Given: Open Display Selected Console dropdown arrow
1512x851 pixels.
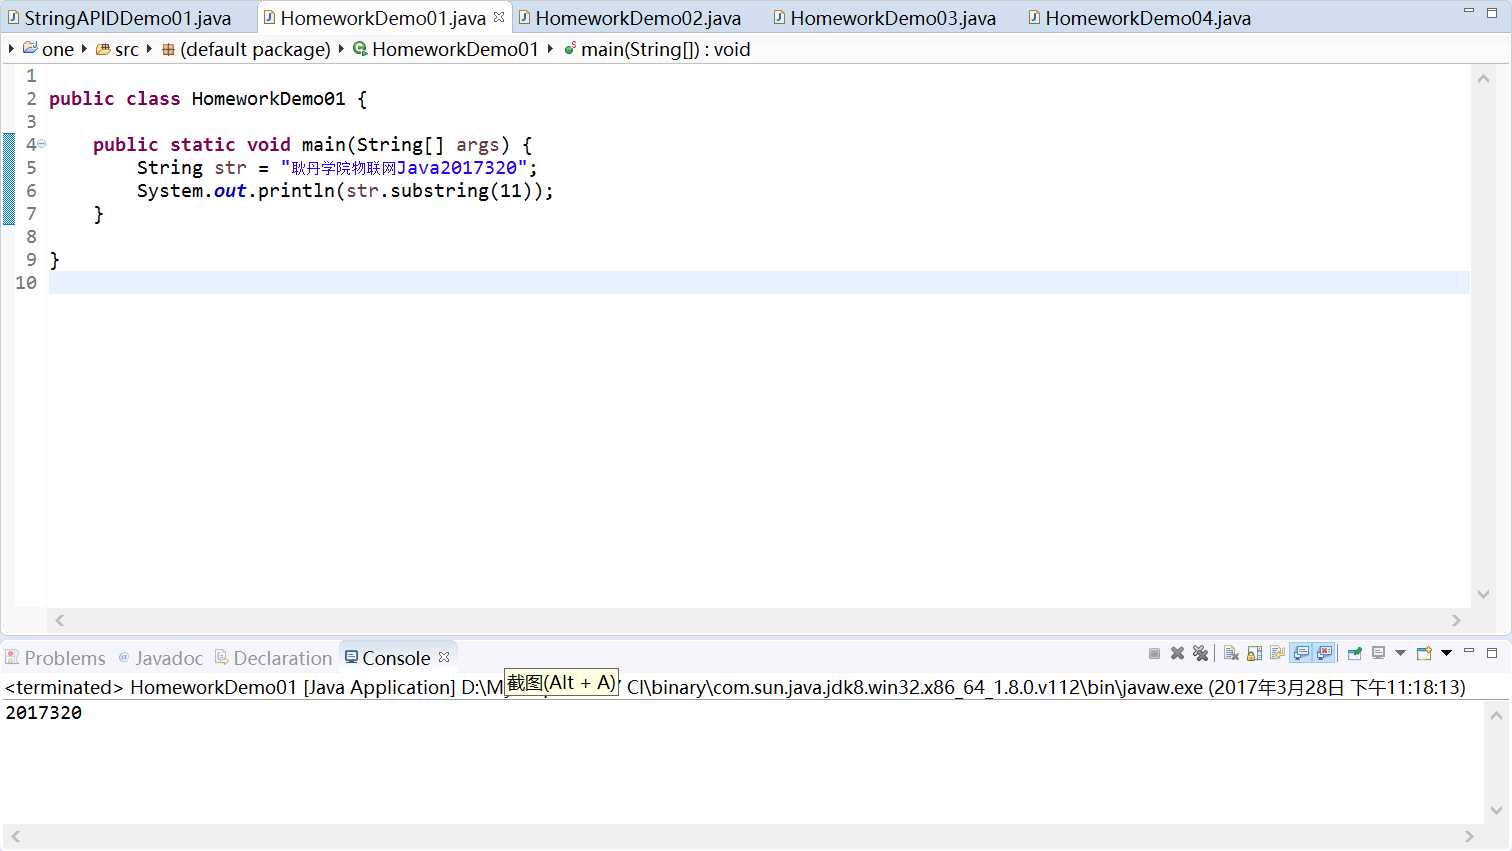Looking at the screenshot, I should tap(1400, 654).
